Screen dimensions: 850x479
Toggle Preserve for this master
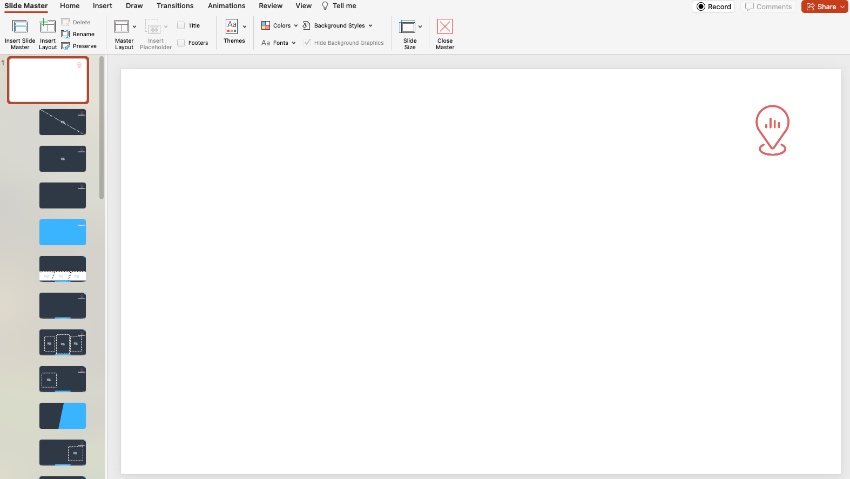coord(79,46)
